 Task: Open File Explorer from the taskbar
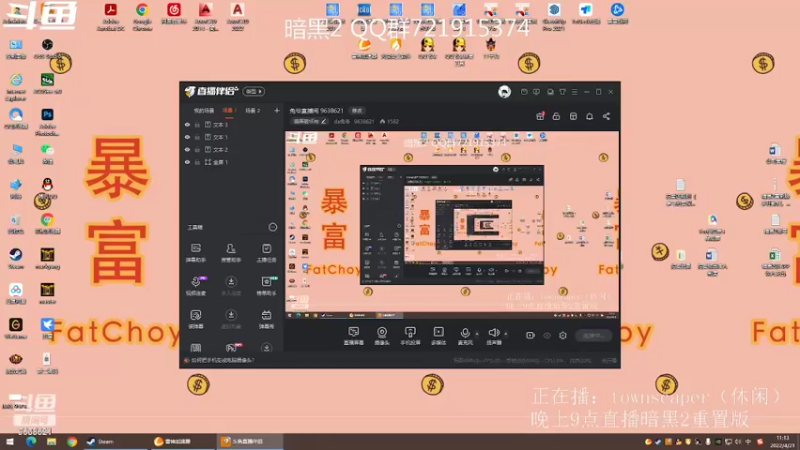pyautogui.click(x=52, y=442)
